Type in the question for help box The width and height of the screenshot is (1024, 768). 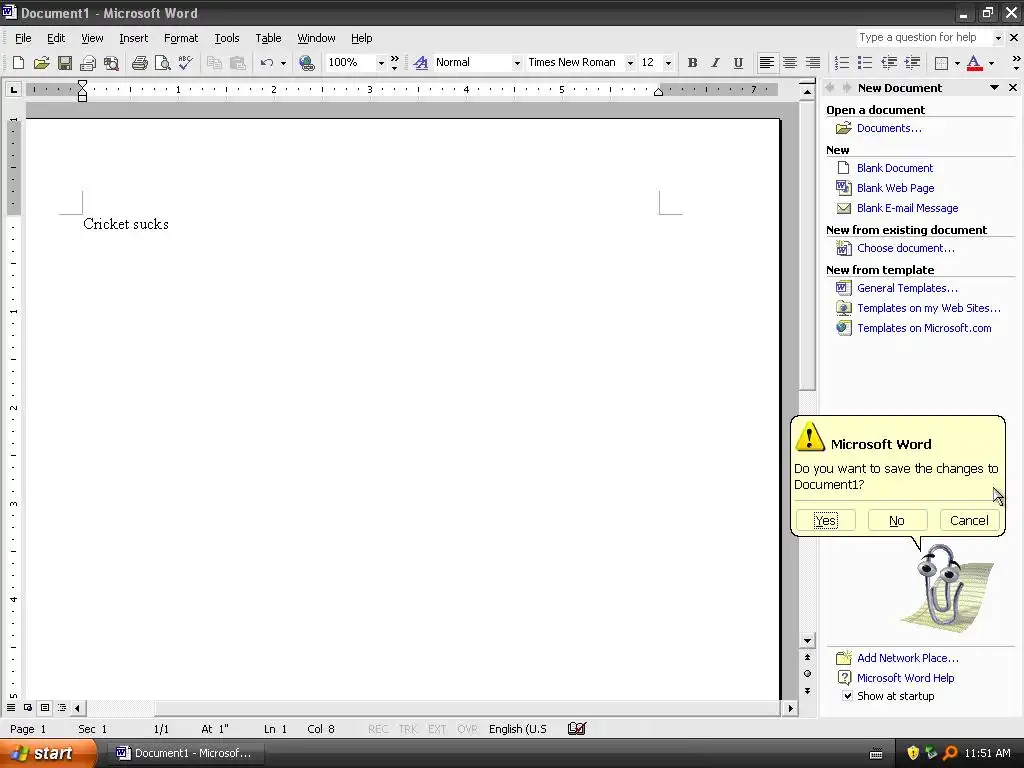pos(923,38)
